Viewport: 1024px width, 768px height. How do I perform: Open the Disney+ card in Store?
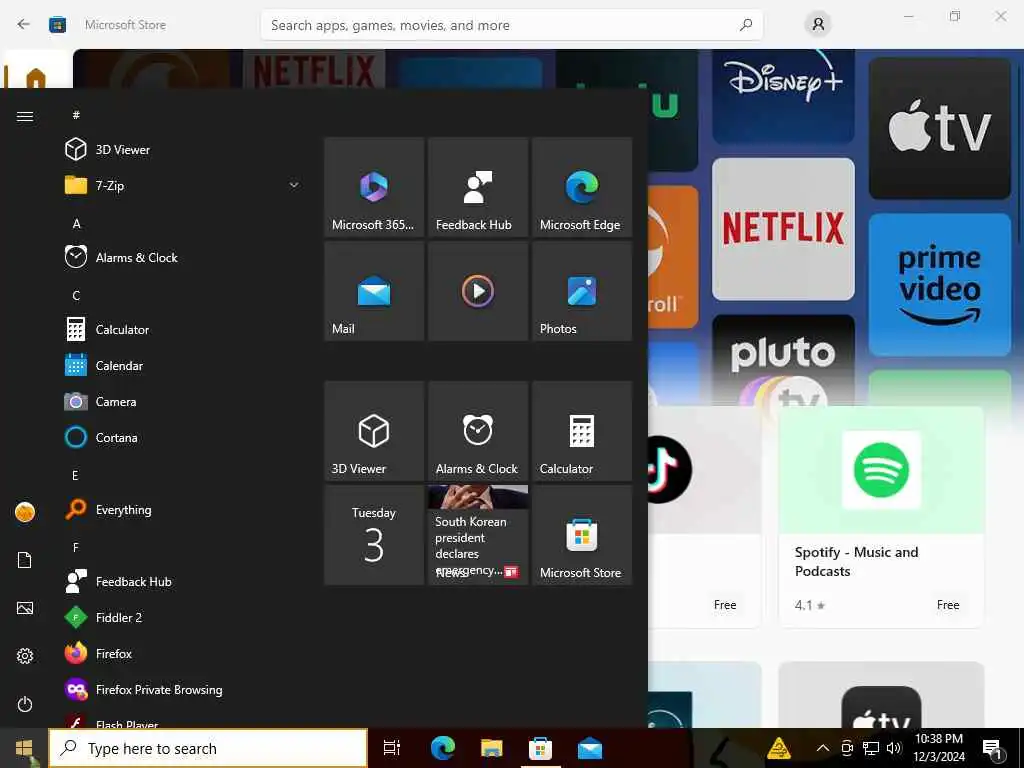(x=783, y=97)
